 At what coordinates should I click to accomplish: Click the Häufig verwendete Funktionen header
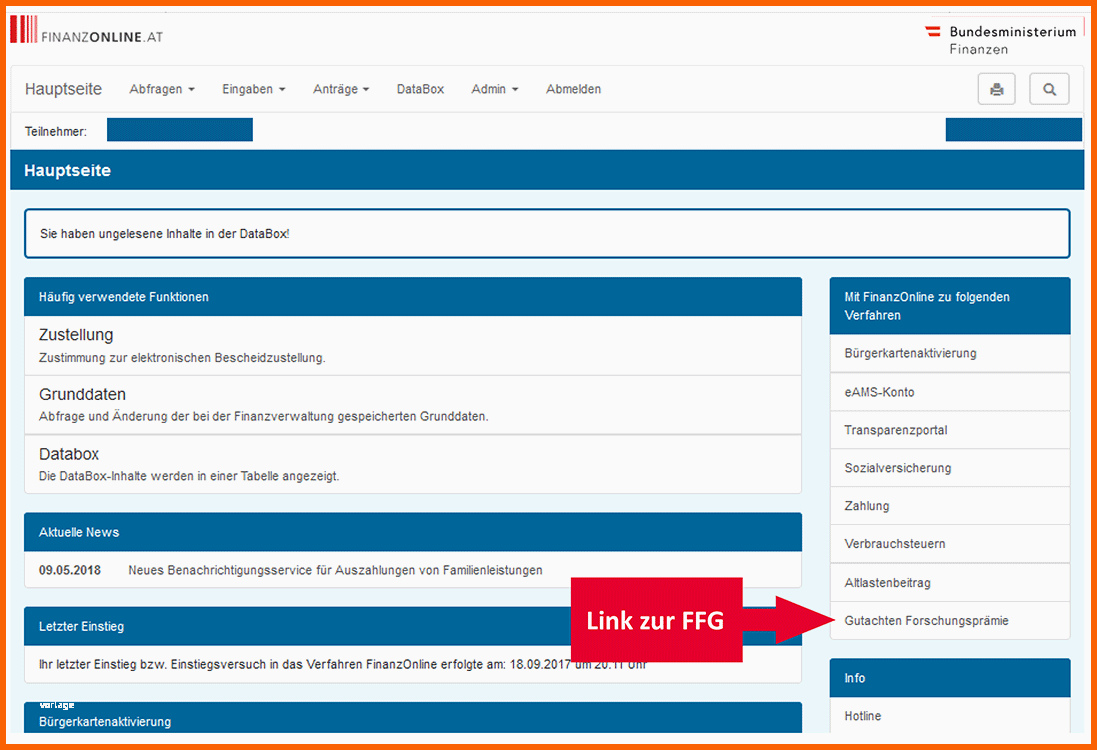point(413,297)
